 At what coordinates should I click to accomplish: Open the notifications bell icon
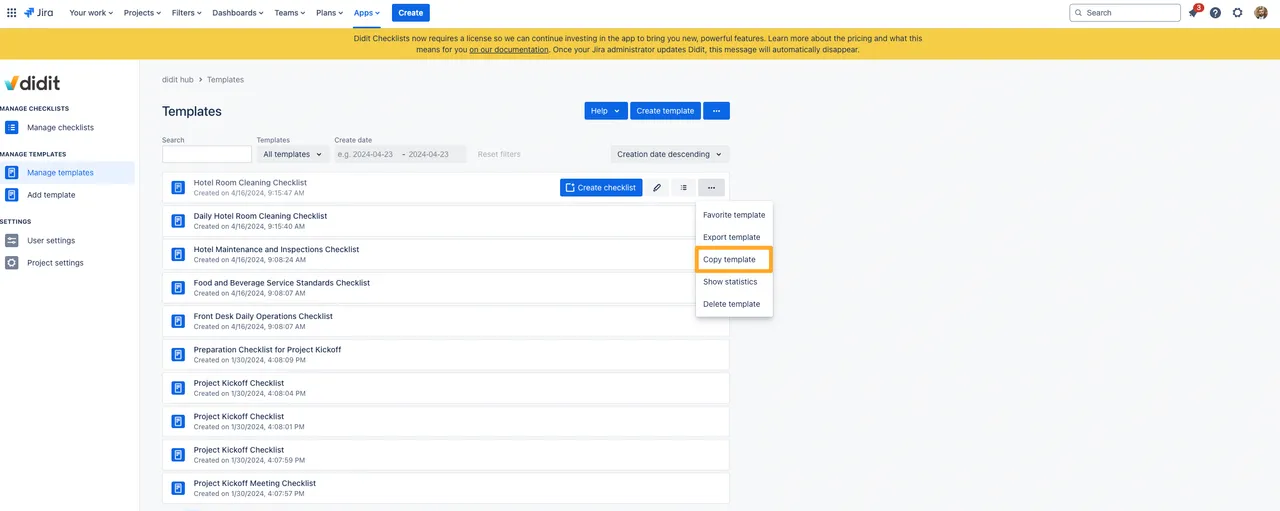pyautogui.click(x=1193, y=13)
